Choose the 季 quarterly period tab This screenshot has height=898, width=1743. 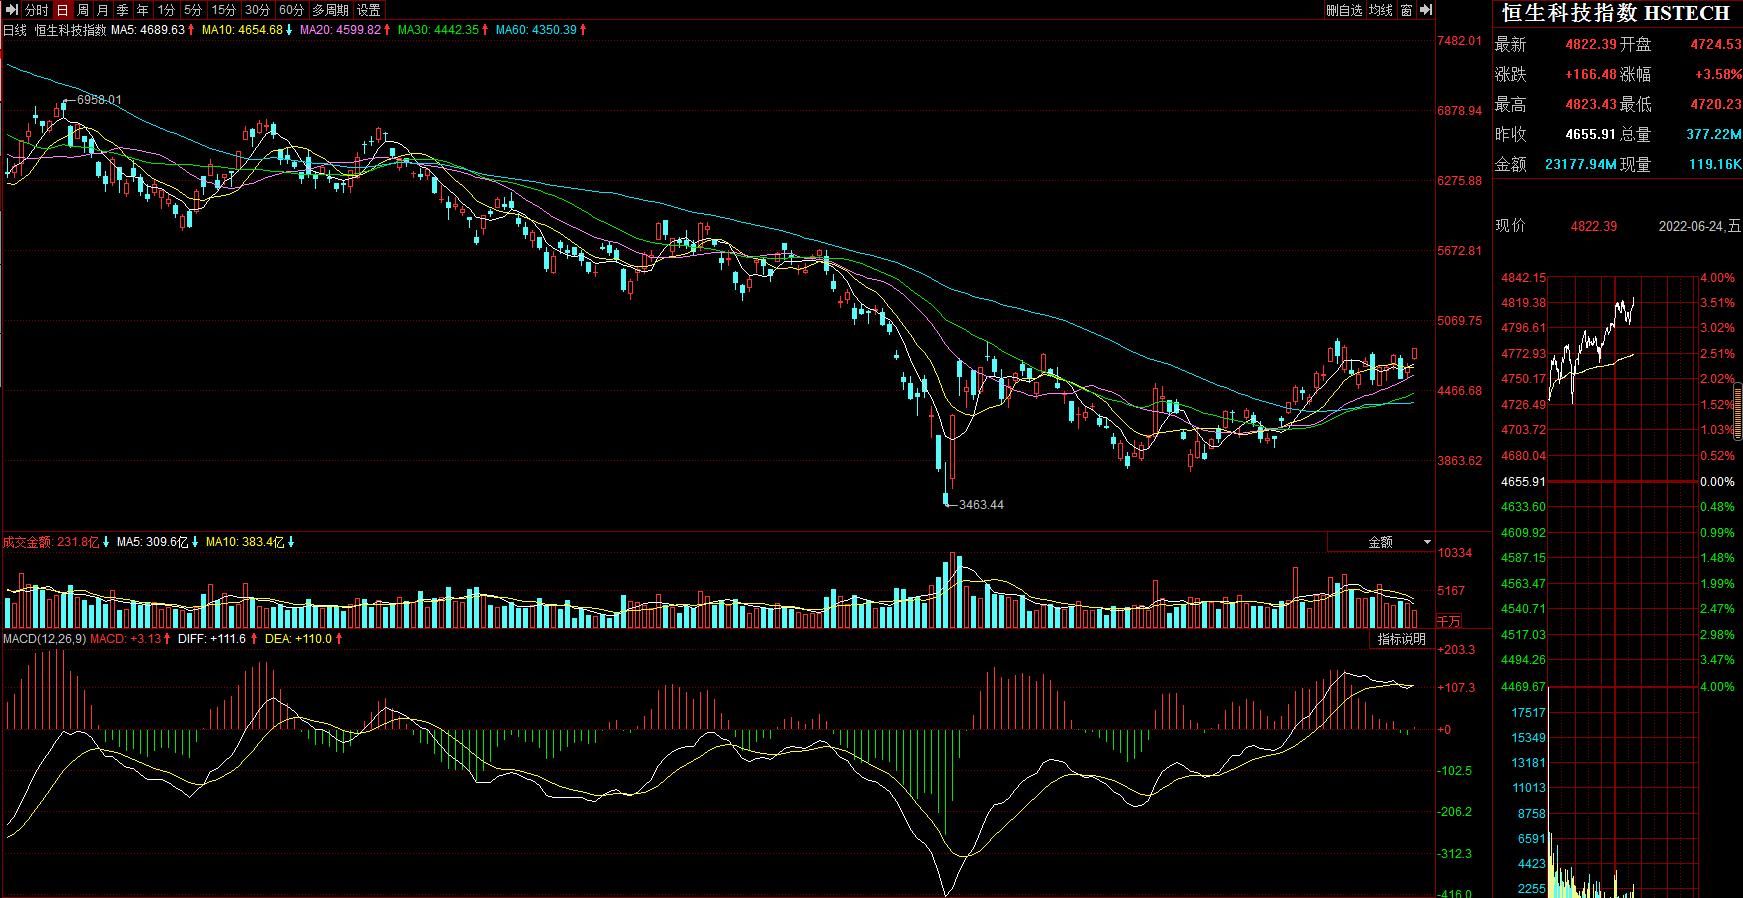pyautogui.click(x=122, y=10)
